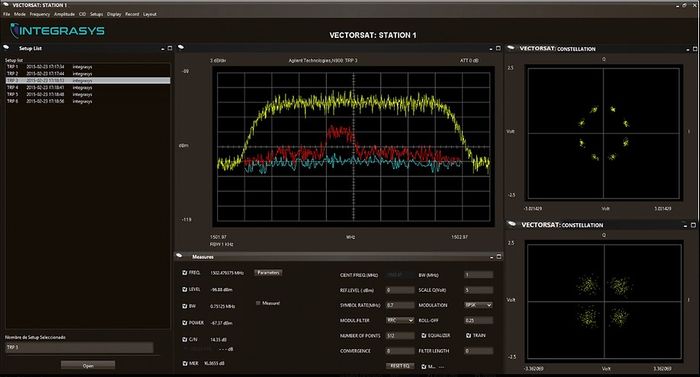Viewport: 700px width, 377px height.
Task: Click the selected setup name field
Action: [x=79, y=348]
